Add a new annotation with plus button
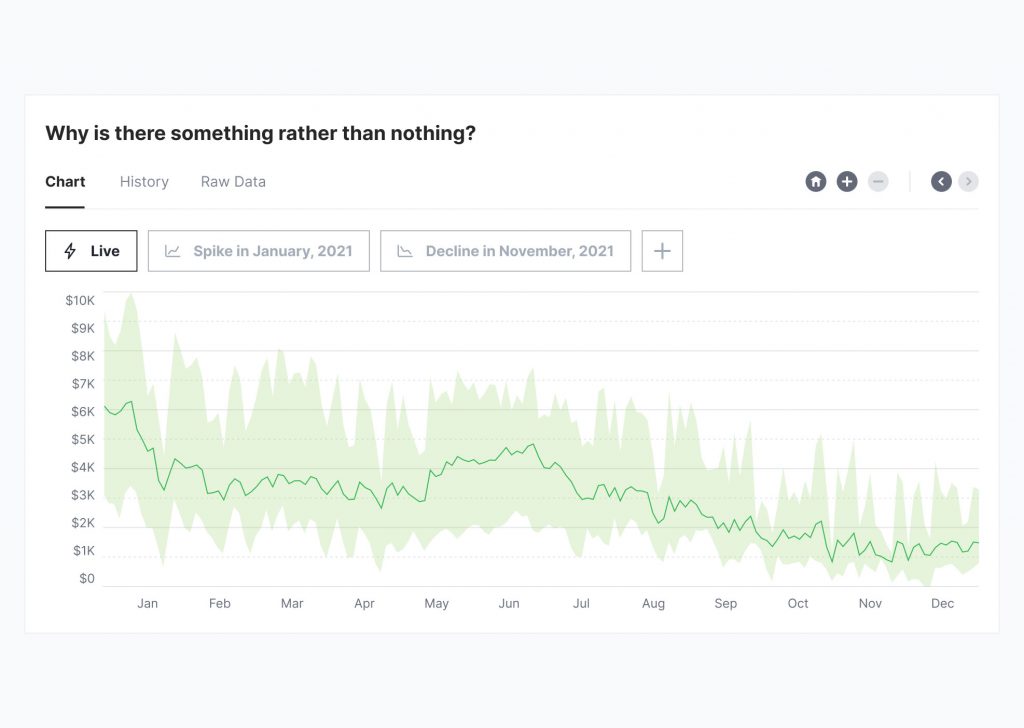1024x728 pixels. (662, 252)
